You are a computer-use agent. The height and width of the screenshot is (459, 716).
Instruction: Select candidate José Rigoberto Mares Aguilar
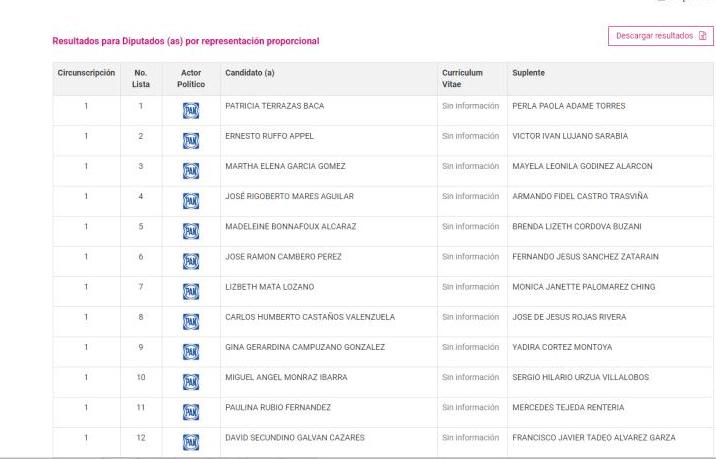(289, 196)
